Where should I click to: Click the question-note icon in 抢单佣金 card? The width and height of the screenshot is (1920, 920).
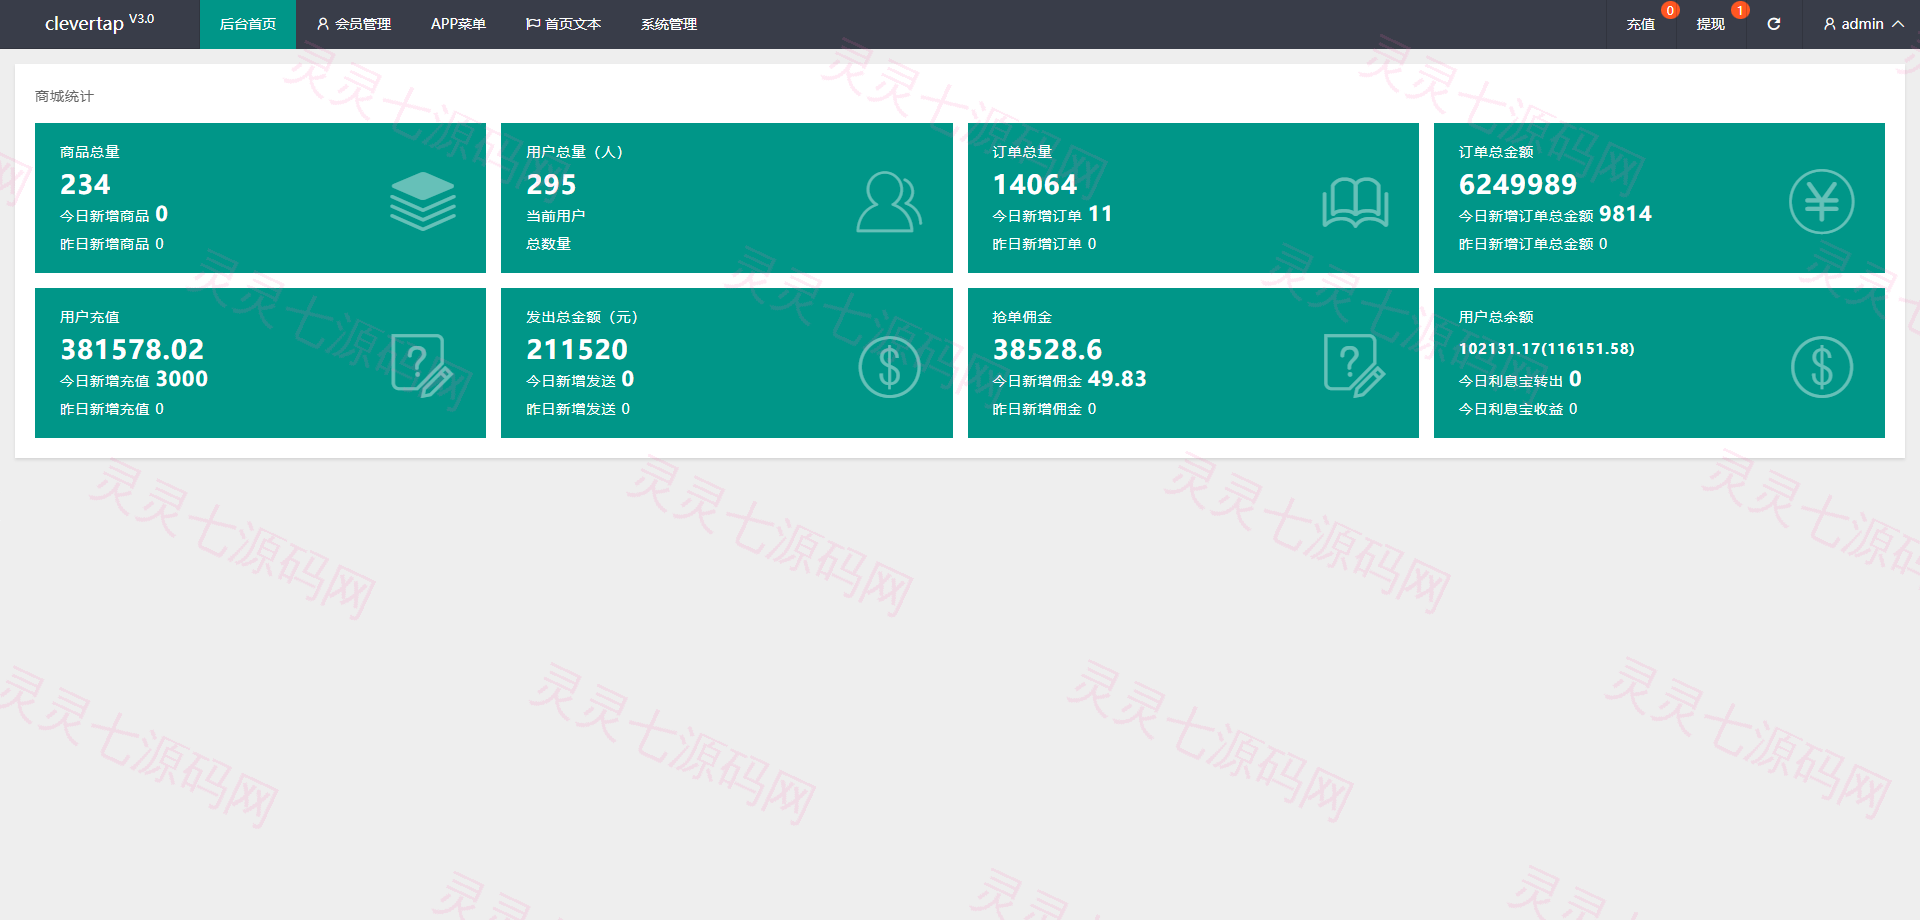point(1354,366)
